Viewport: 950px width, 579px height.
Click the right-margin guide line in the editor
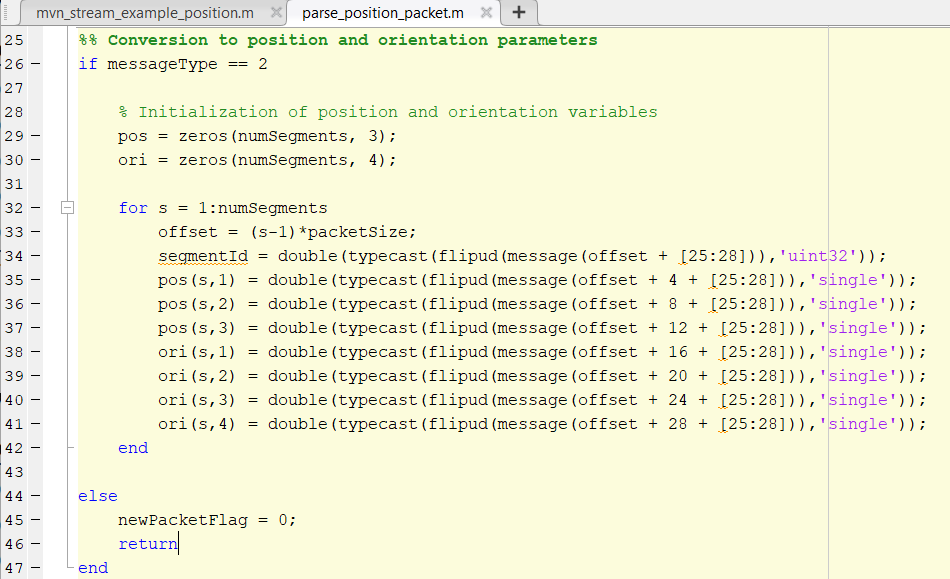pyautogui.click(x=828, y=300)
